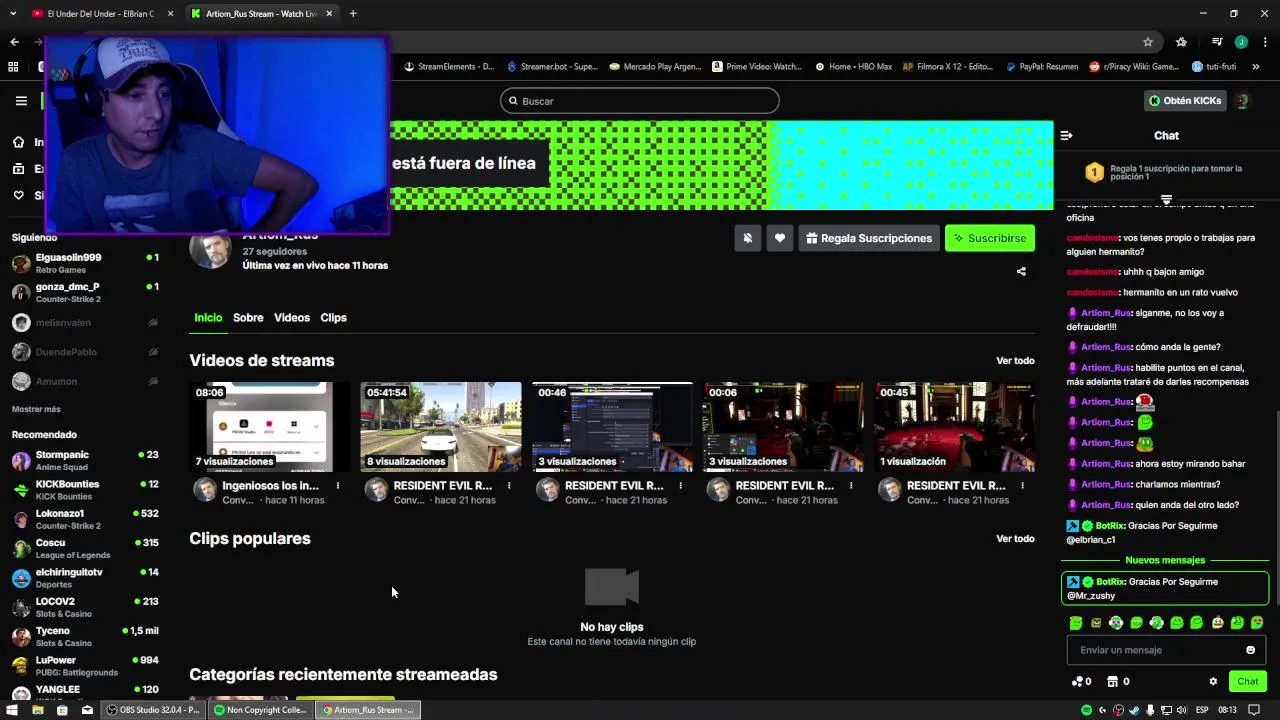
Task: Switch to the Sobre channel tab
Action: (x=248, y=318)
